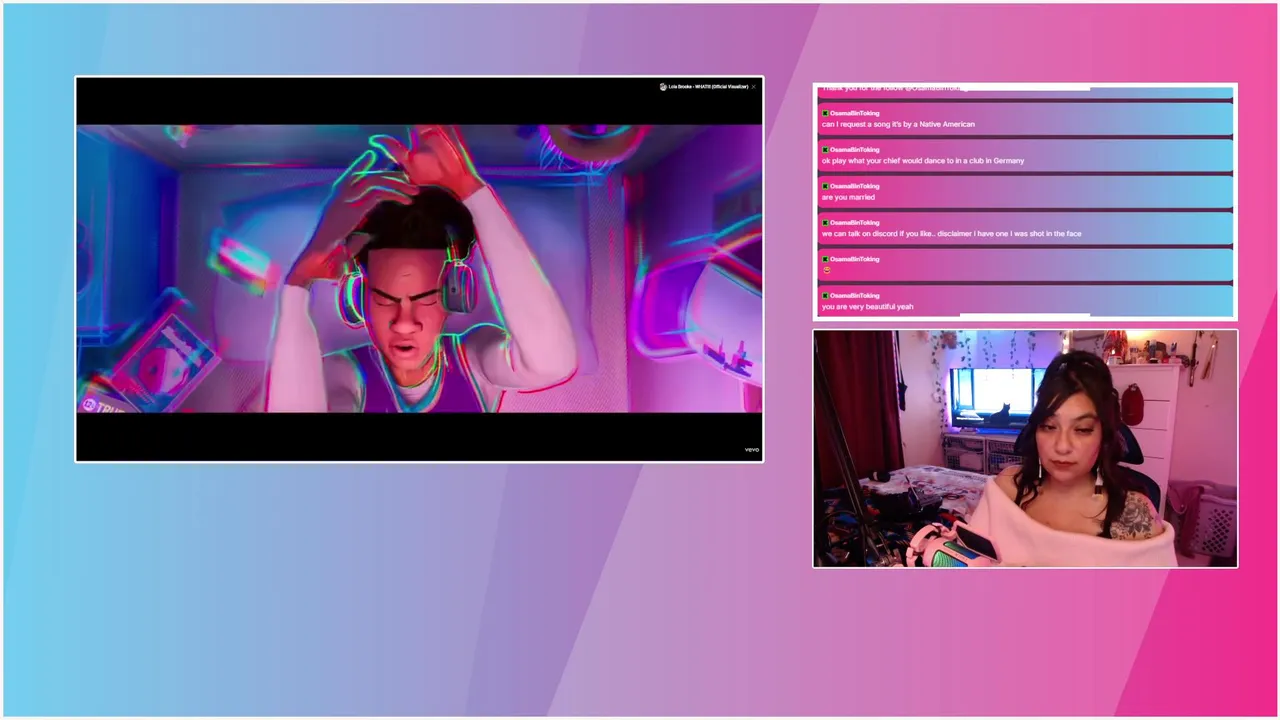Image resolution: width=1280 pixels, height=720 pixels.
Task: Select the chat message 'are you married'
Action: (x=848, y=197)
